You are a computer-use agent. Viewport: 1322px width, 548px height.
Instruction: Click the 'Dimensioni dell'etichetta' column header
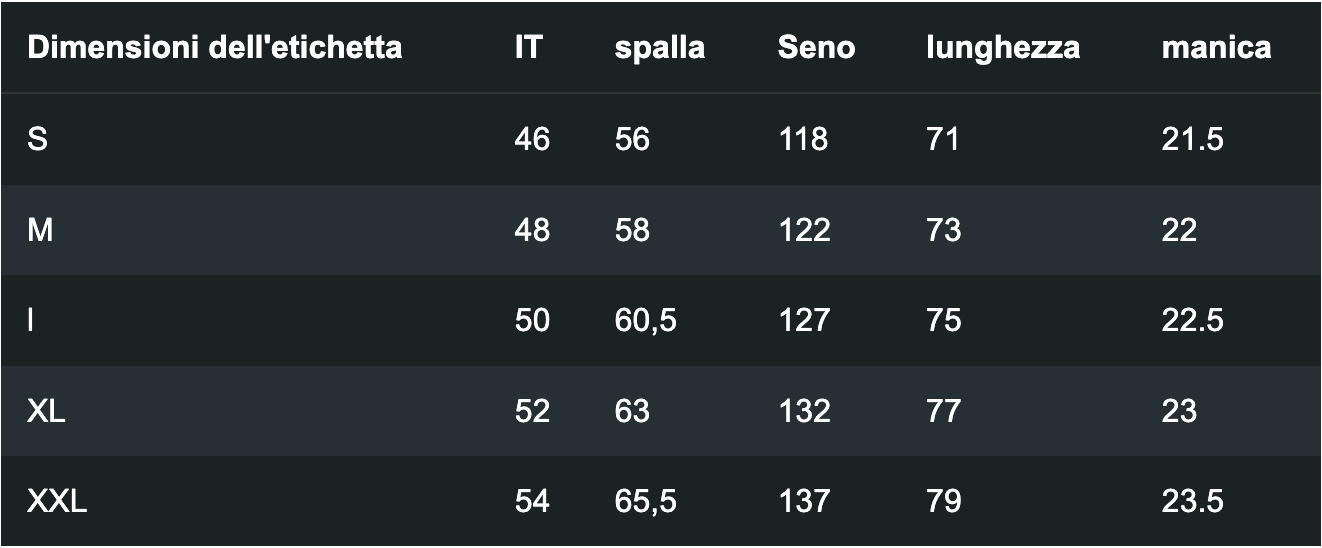[x=214, y=47]
